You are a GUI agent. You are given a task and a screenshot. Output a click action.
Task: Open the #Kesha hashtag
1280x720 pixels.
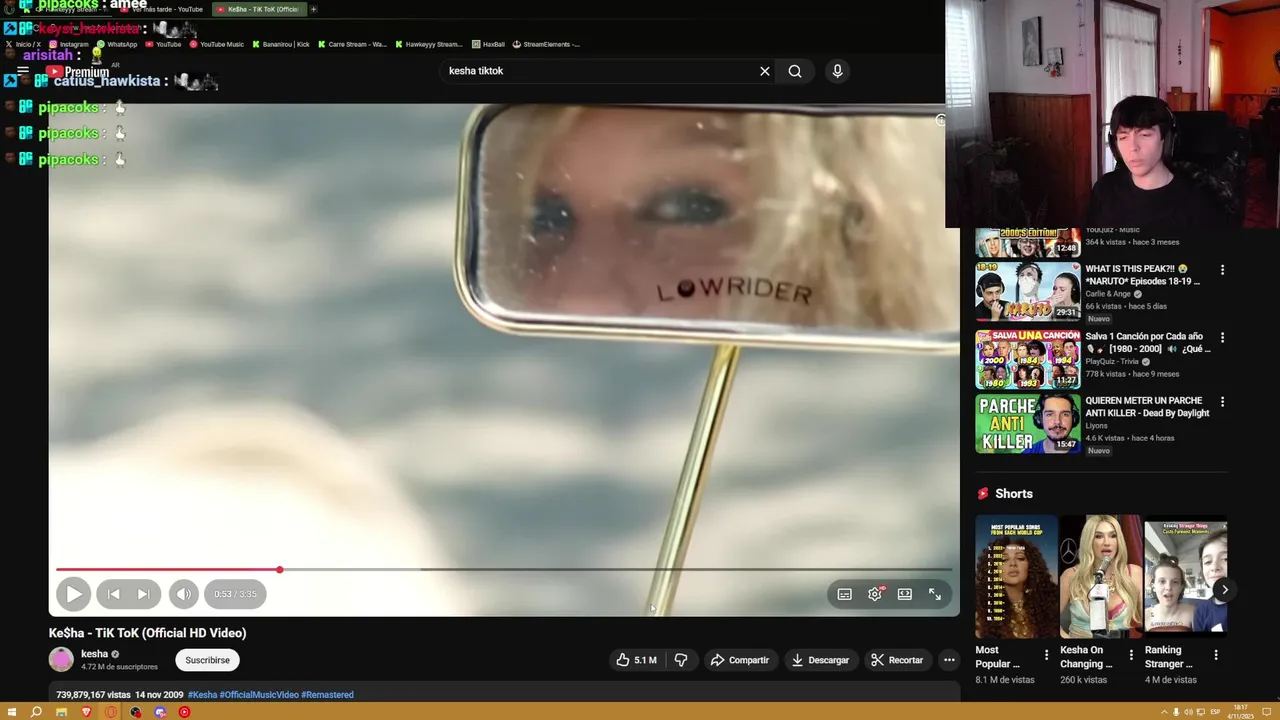[x=202, y=695]
